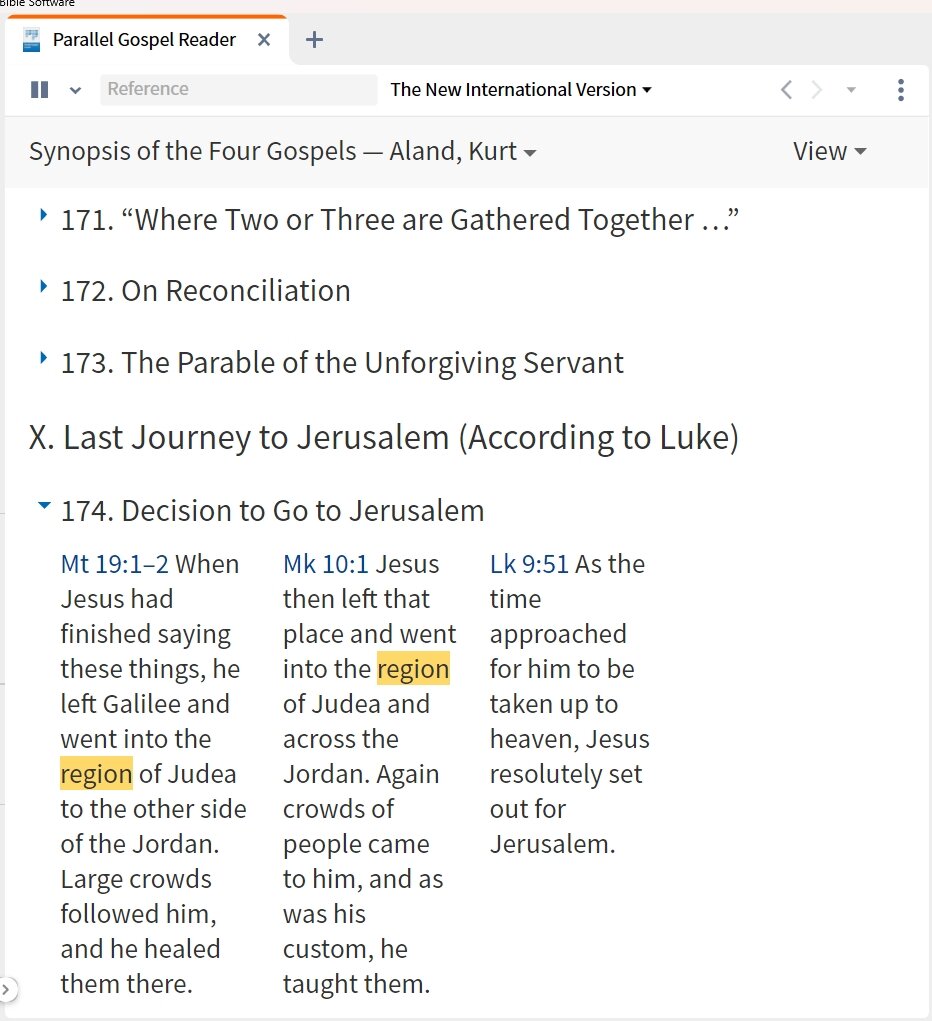Image resolution: width=932 pixels, height=1021 pixels.
Task: Open the Synopsis of the Four Gospels selector
Action: point(282,151)
